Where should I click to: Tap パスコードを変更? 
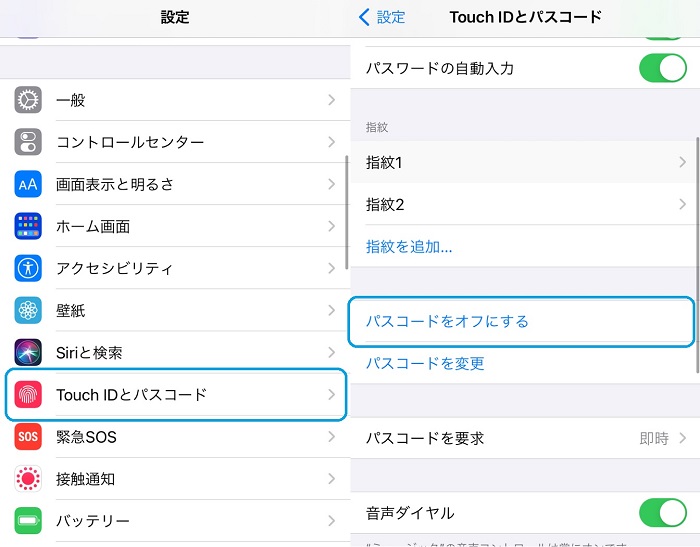425,363
